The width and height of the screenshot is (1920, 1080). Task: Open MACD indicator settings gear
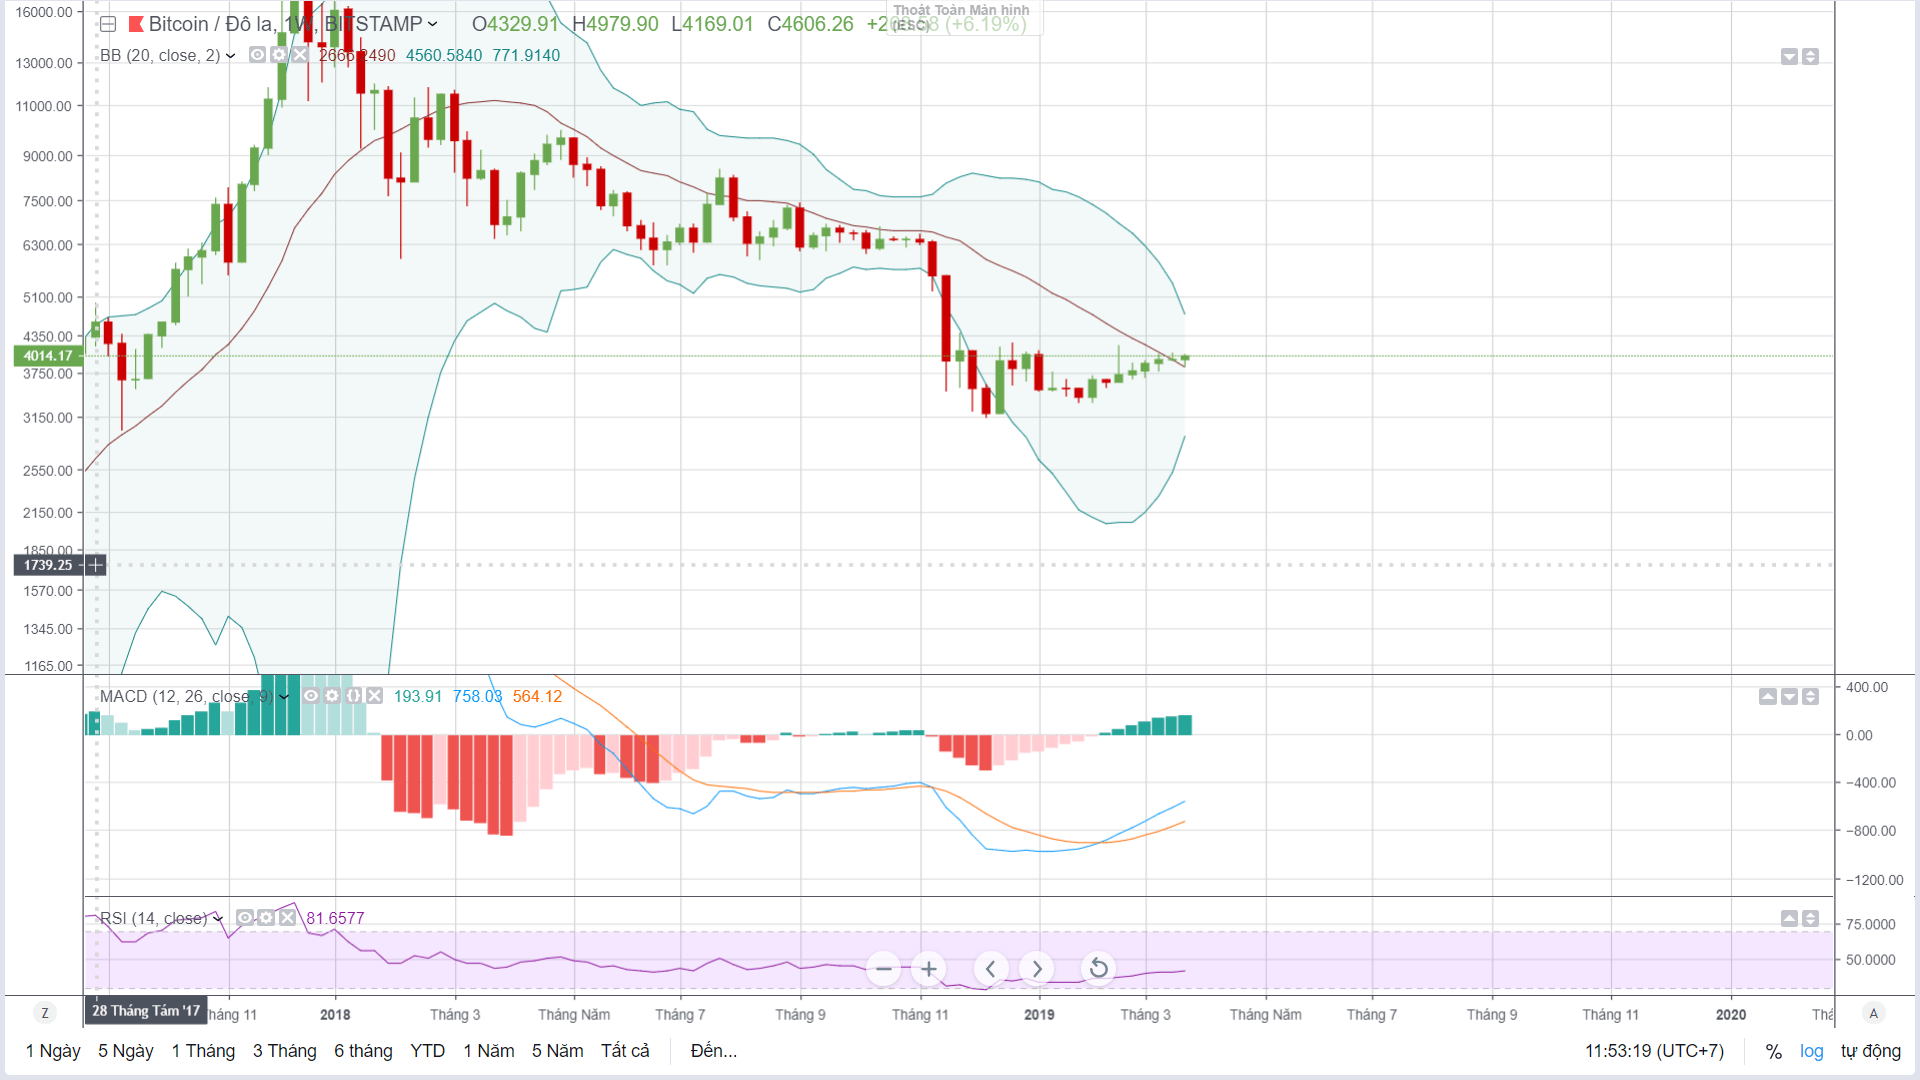(332, 696)
